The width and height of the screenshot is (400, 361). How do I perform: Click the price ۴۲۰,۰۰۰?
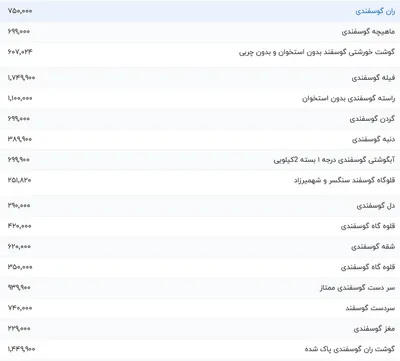pyautogui.click(x=19, y=226)
